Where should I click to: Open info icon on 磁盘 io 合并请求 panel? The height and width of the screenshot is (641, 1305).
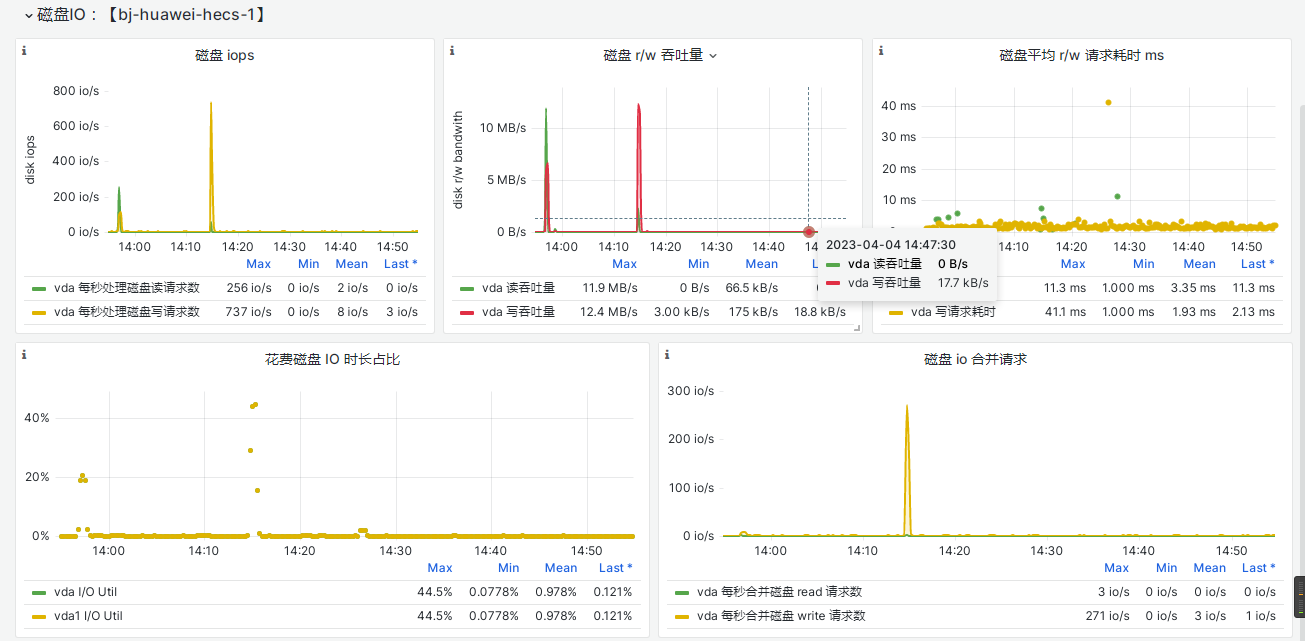tap(667, 354)
